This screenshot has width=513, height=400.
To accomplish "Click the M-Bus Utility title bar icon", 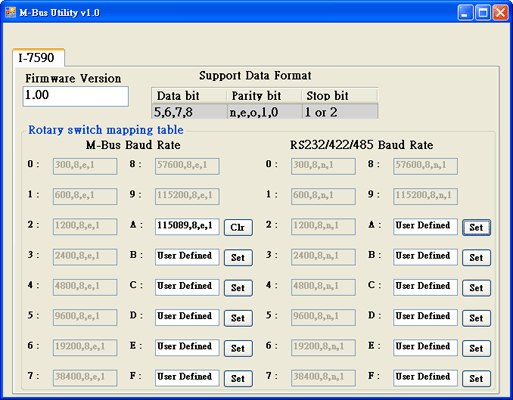I will click(x=10, y=12).
